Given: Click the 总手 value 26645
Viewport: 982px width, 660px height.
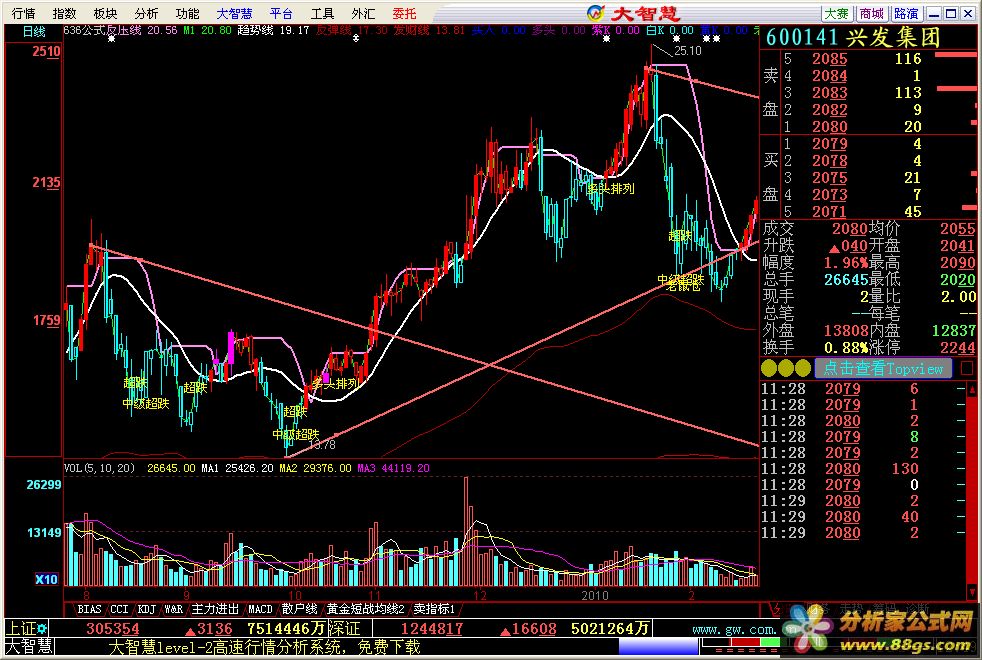Looking at the screenshot, I should pyautogui.click(x=845, y=279).
